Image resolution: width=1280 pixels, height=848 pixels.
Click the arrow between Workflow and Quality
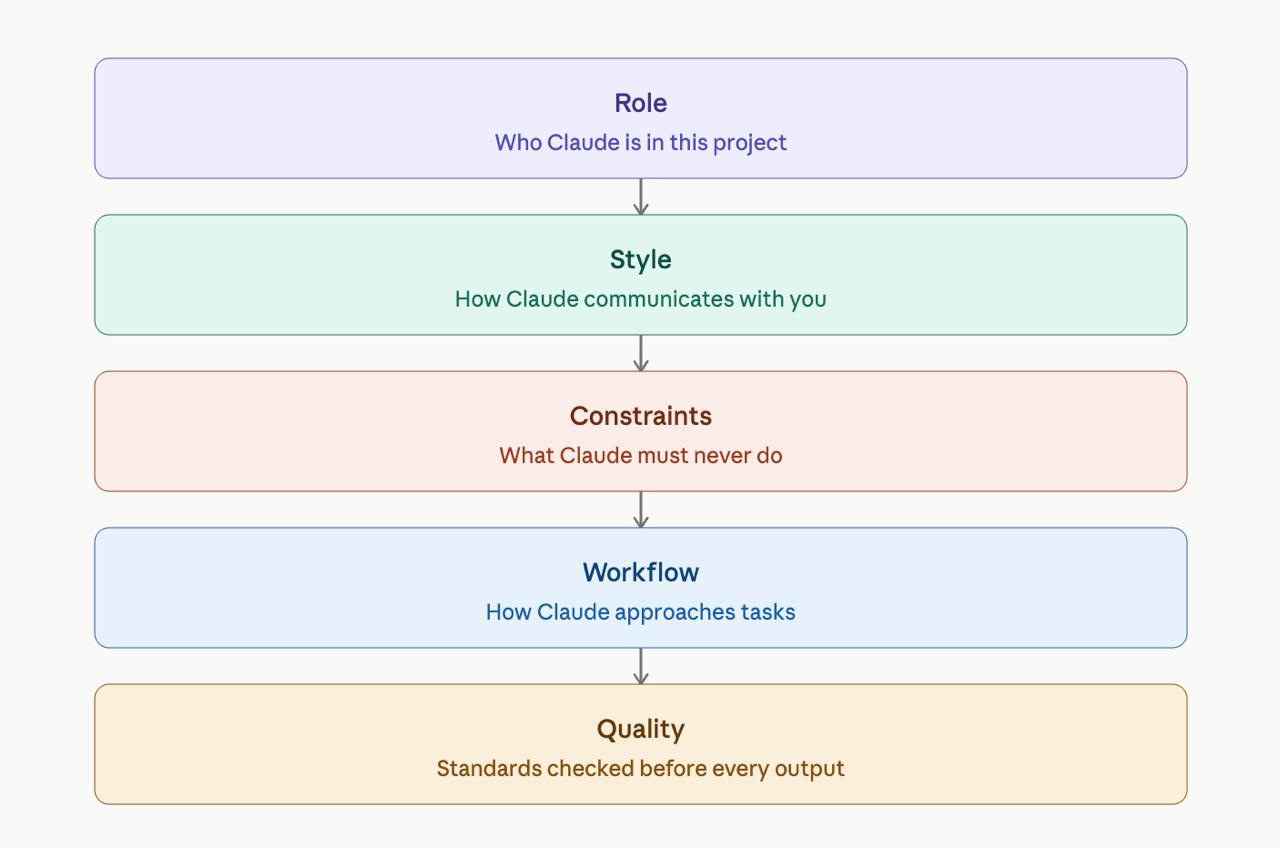tap(641, 666)
